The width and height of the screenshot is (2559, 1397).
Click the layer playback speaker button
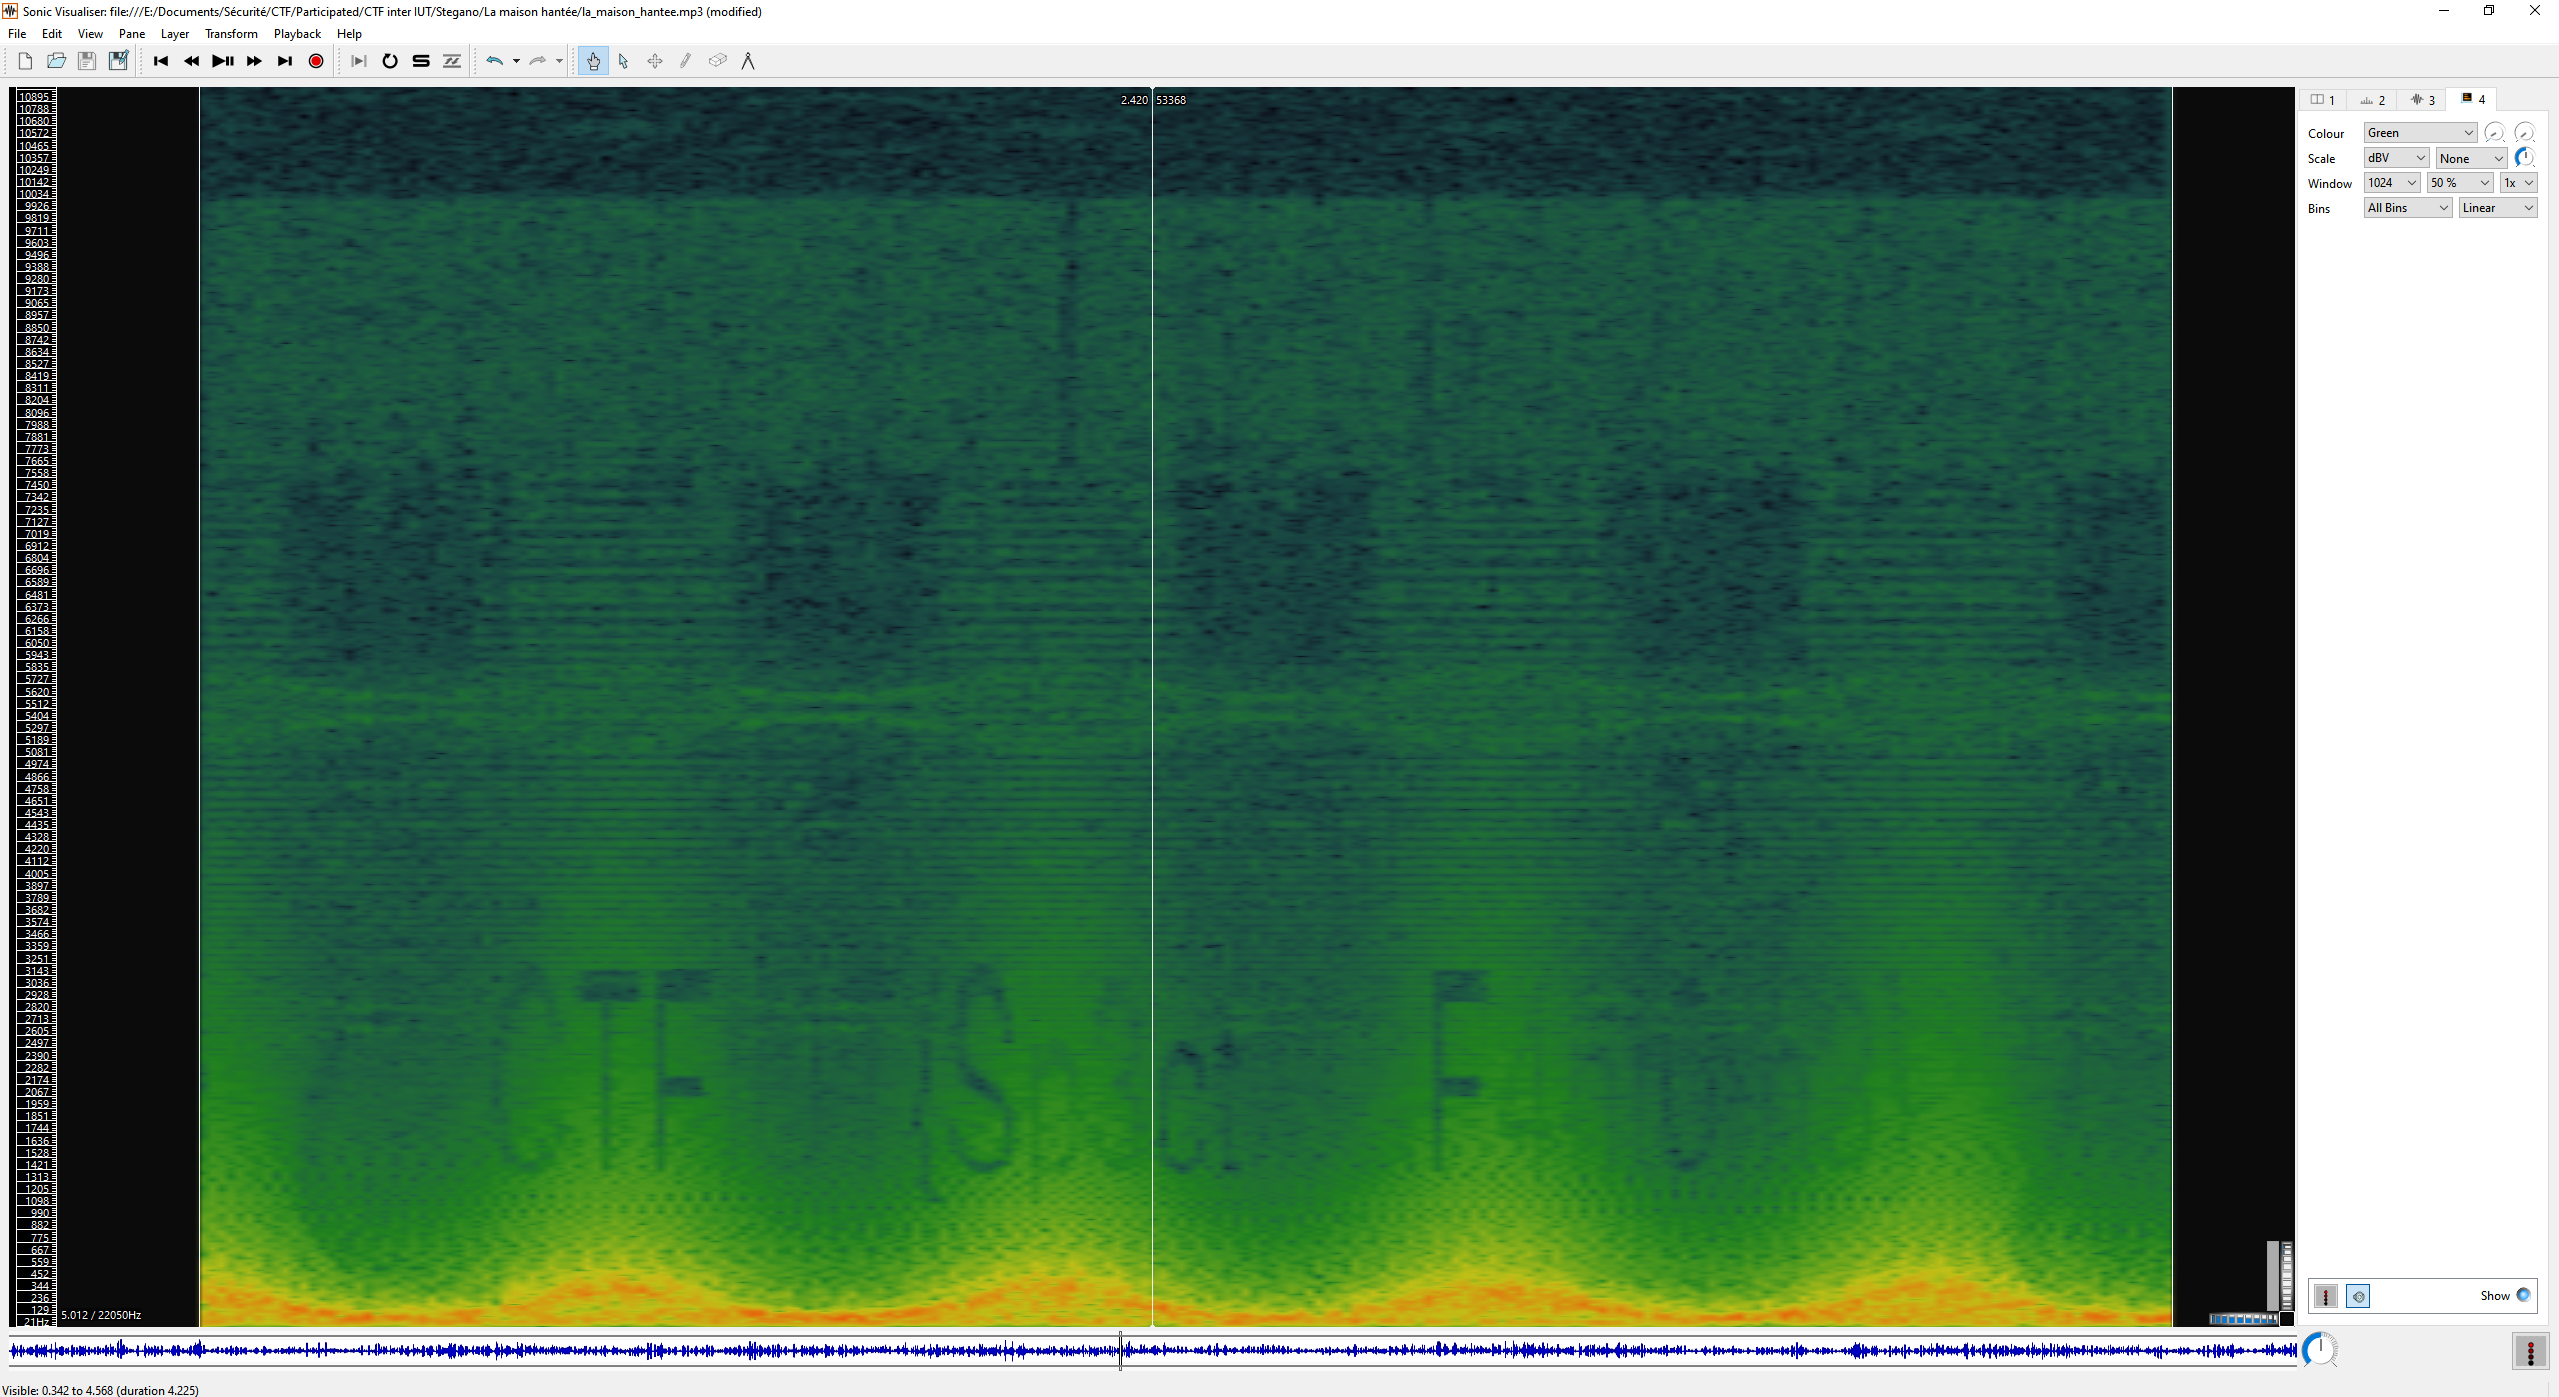pyautogui.click(x=2358, y=1296)
